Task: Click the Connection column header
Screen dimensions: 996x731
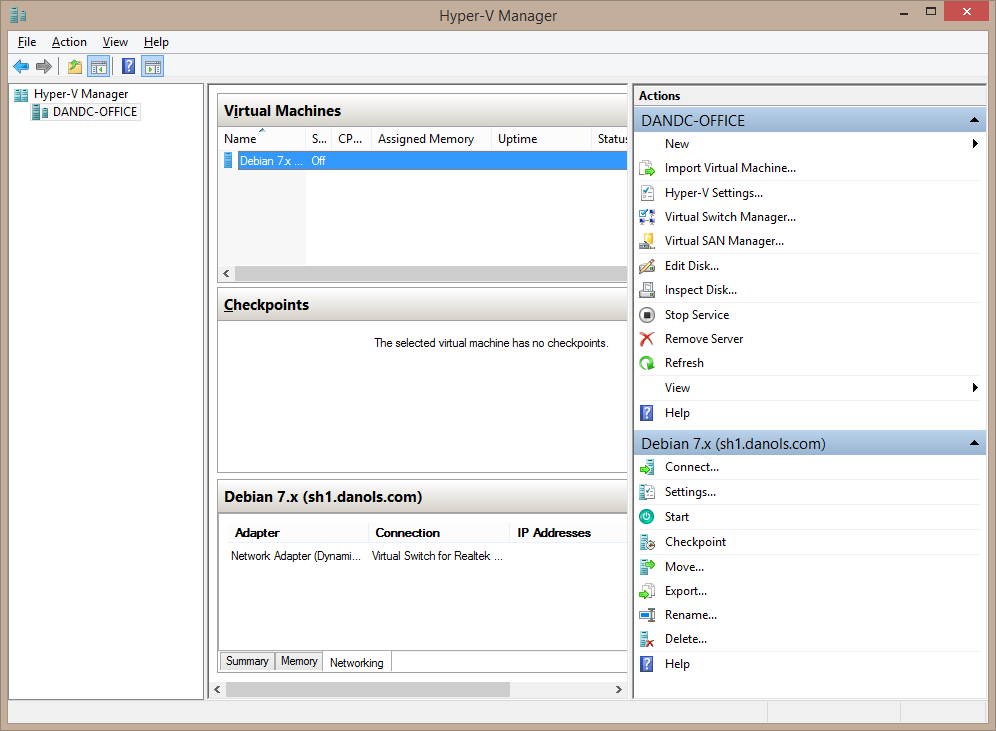Action: 439,533
